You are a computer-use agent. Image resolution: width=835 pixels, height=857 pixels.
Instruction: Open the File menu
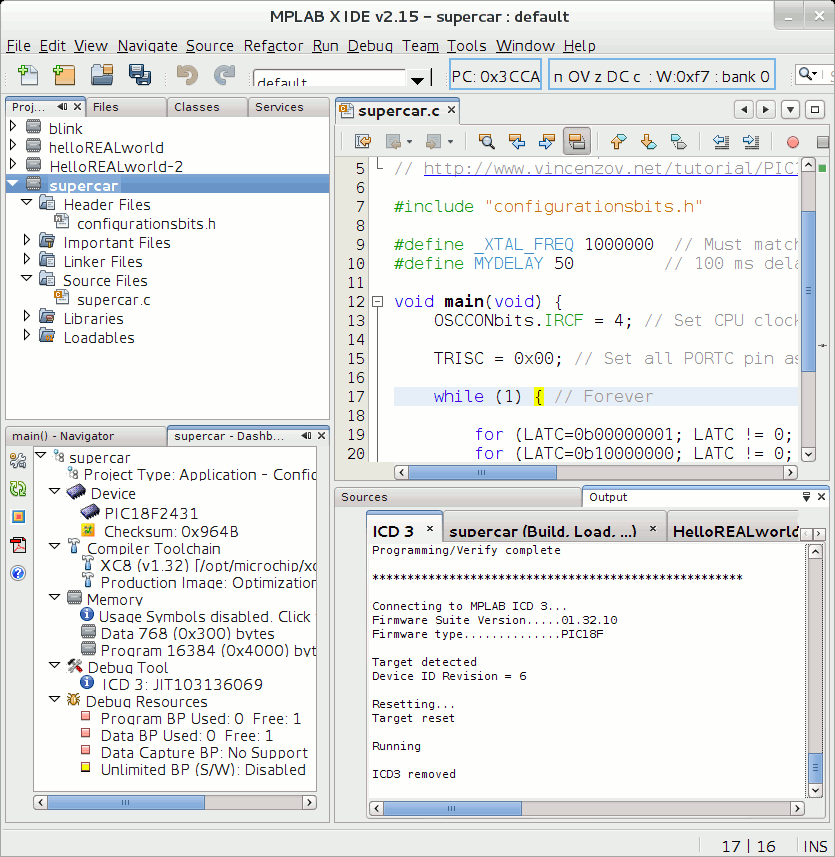pos(19,46)
